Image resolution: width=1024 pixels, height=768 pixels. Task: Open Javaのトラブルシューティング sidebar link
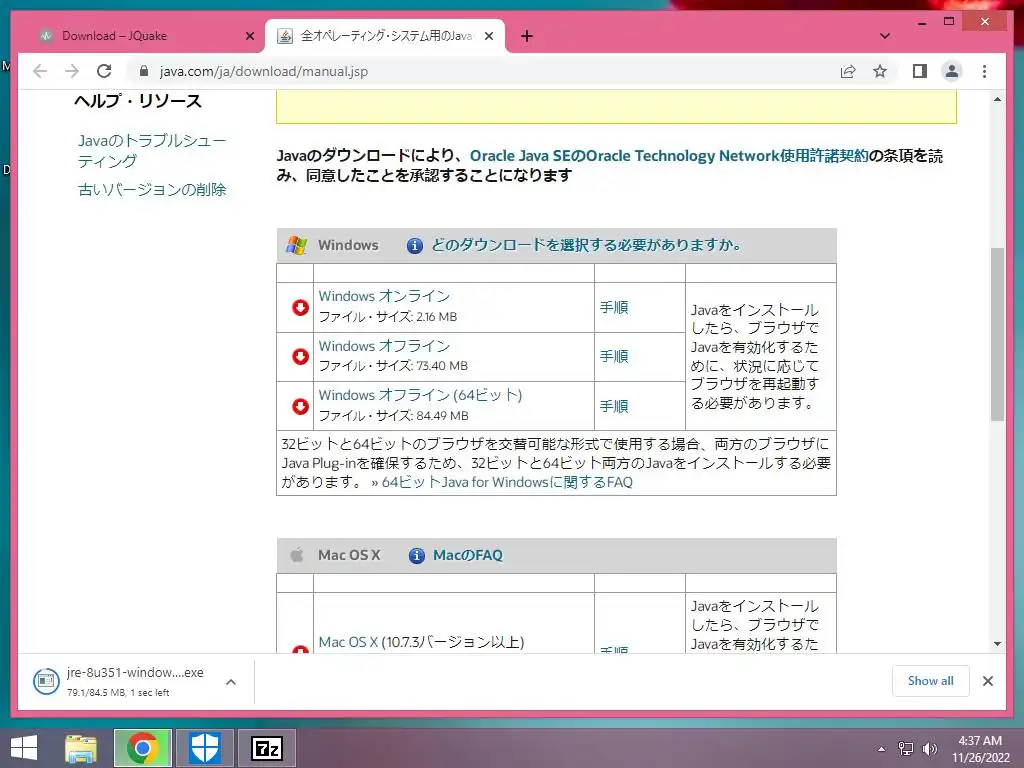click(x=152, y=151)
